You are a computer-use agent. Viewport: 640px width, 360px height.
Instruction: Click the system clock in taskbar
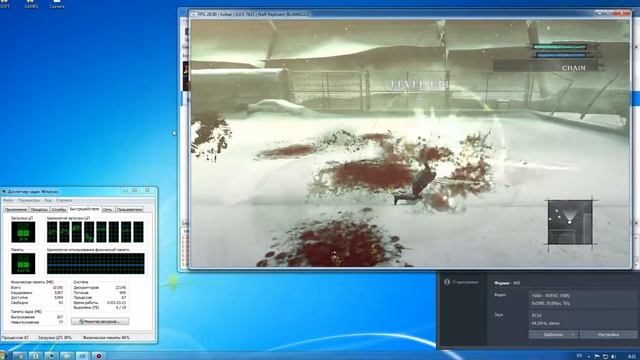[631, 356]
